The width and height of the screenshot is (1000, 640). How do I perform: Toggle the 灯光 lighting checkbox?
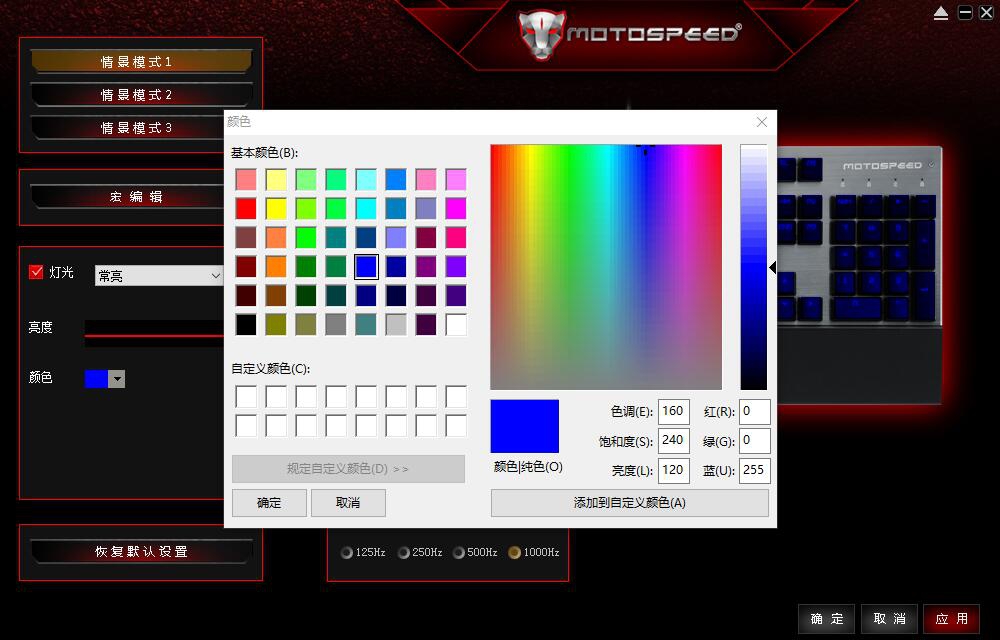pyautogui.click(x=37, y=272)
